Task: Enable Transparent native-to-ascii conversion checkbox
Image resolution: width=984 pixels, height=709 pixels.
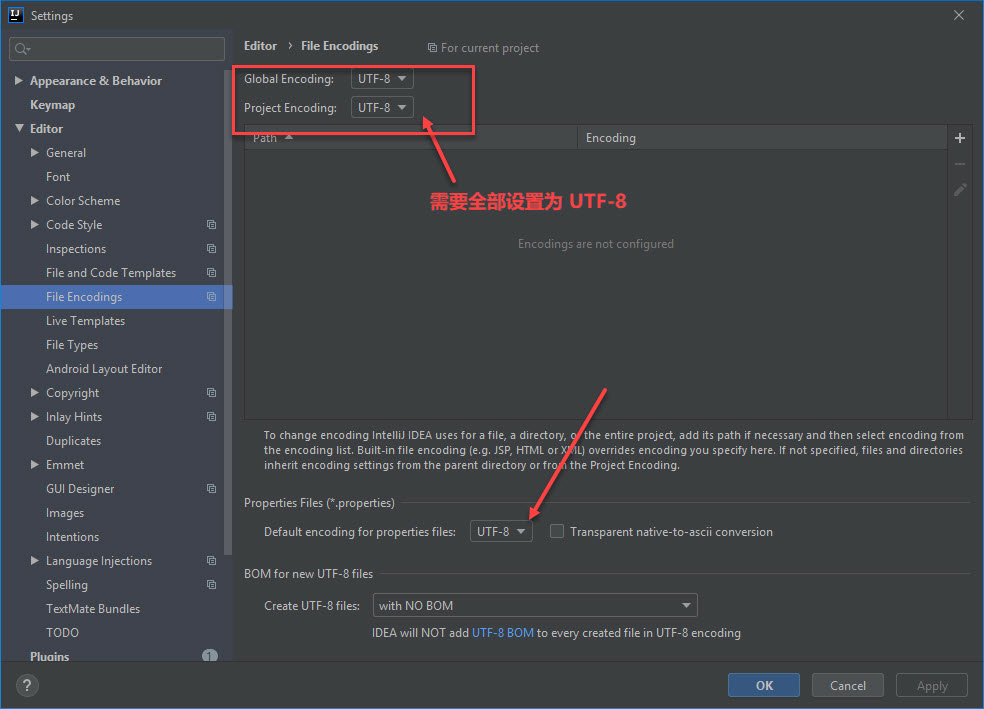Action: tap(557, 531)
